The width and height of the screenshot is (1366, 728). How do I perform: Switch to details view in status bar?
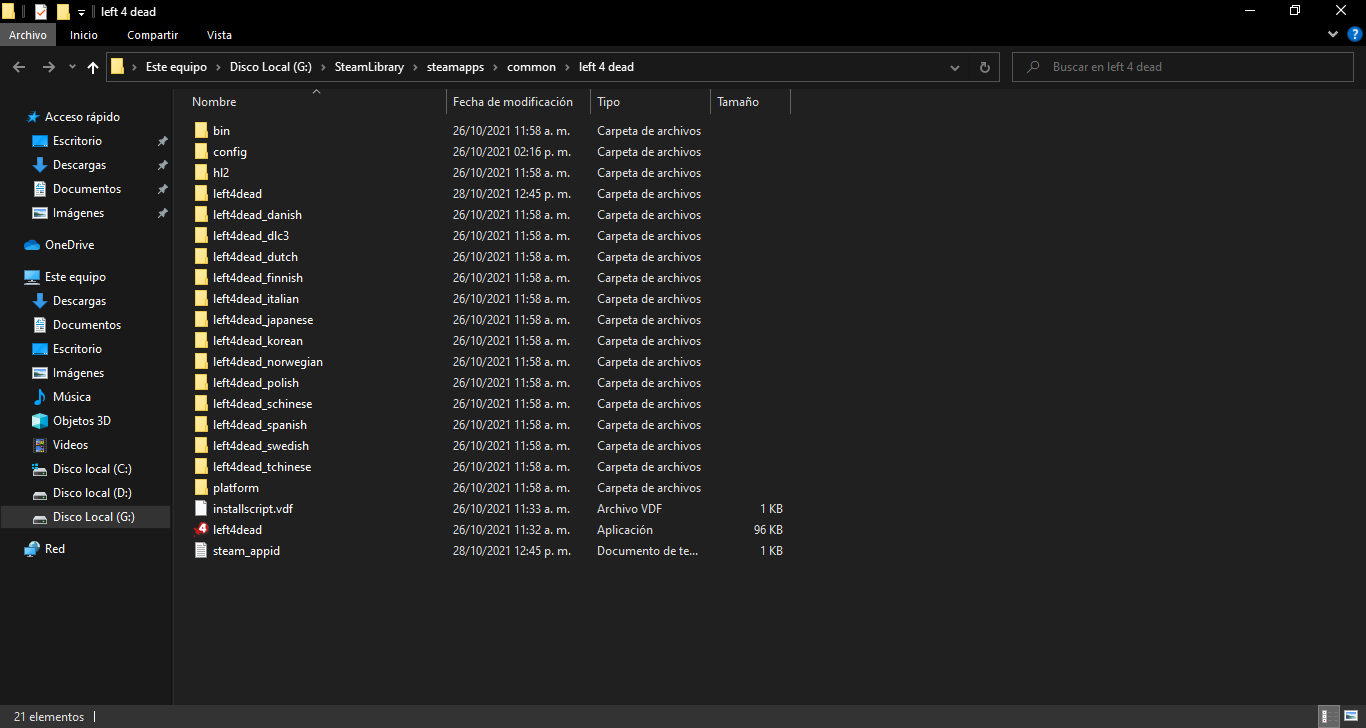(1326, 717)
